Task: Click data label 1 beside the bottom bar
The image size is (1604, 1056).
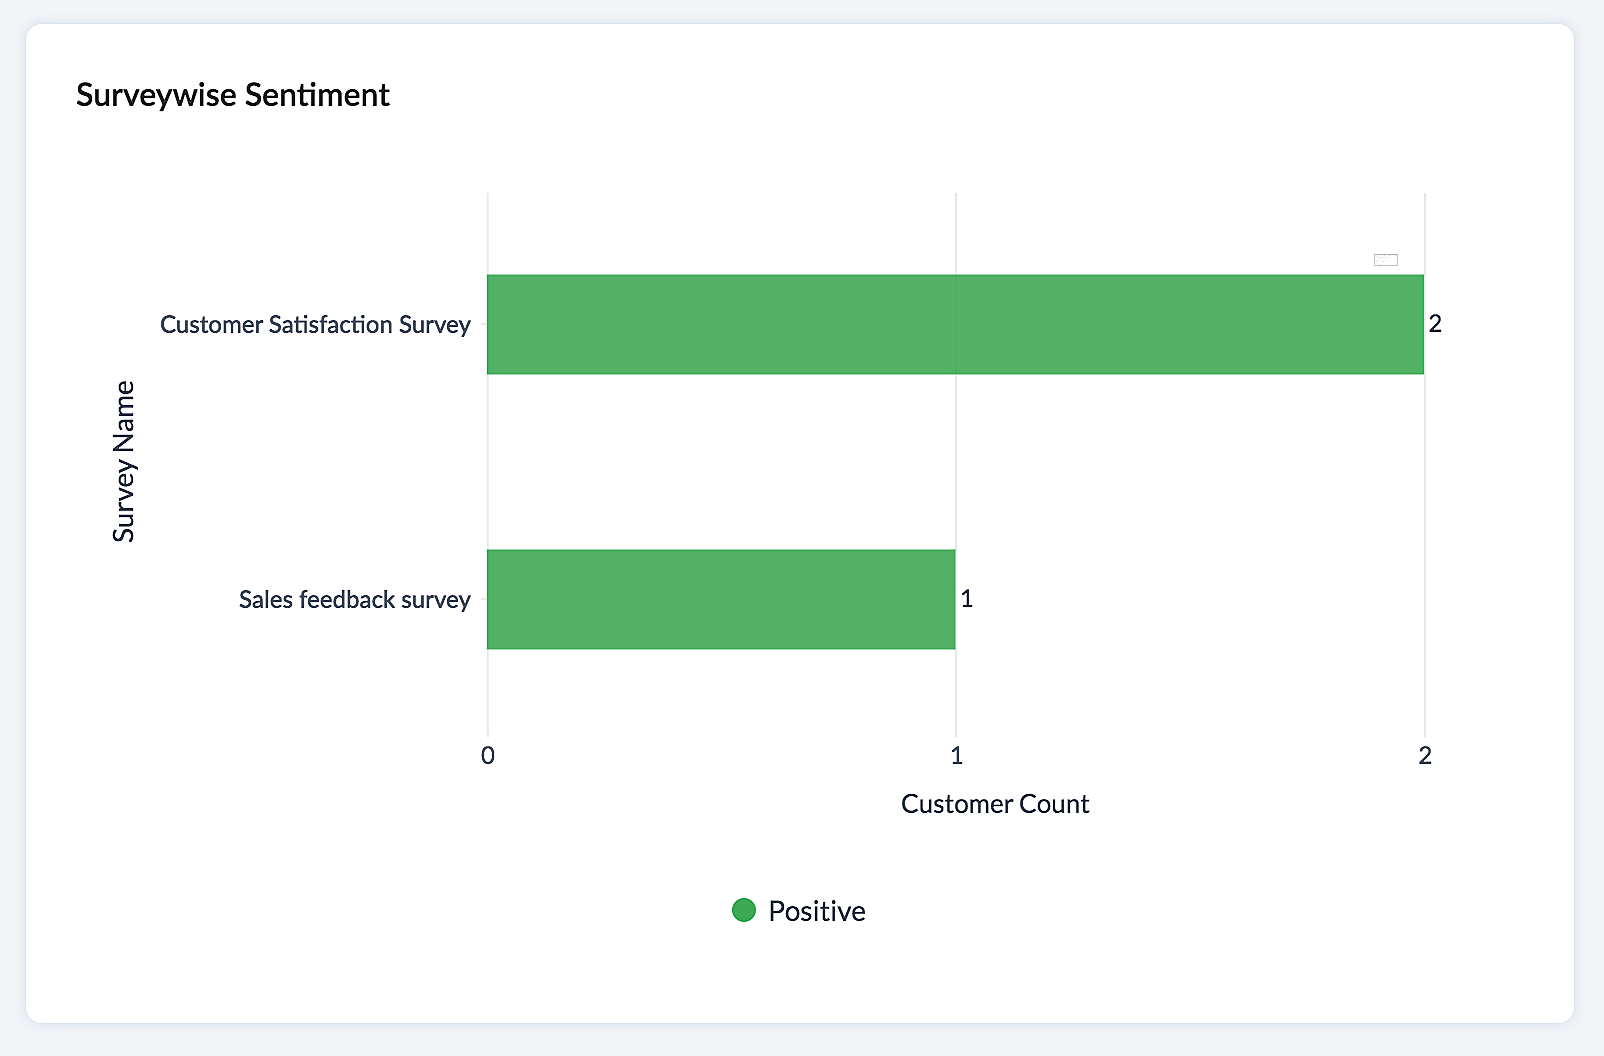Action: tap(967, 599)
